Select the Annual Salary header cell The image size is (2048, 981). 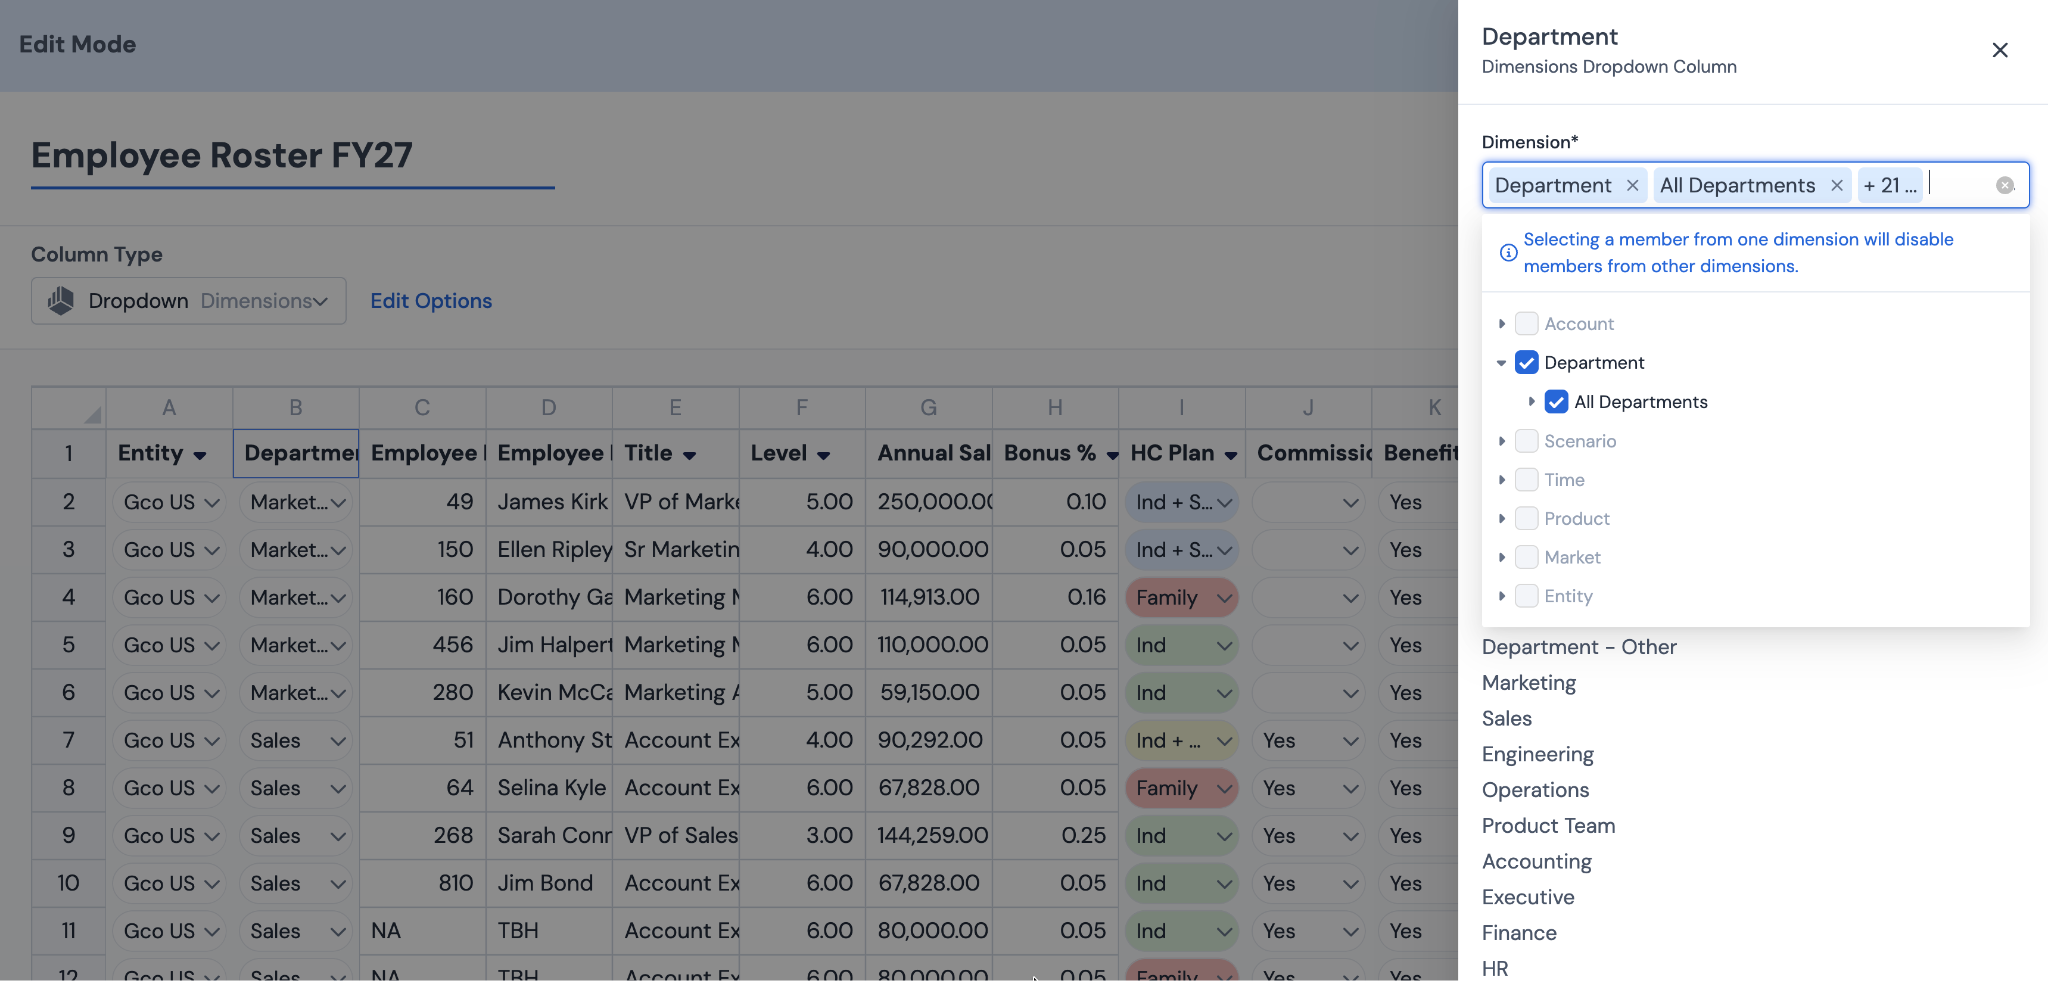click(x=929, y=454)
